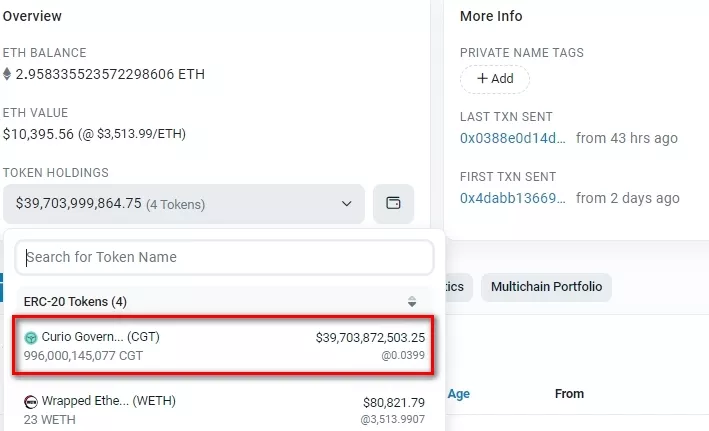Sort the ERC-20 Tokens list
The image size is (709, 431).
click(411, 302)
